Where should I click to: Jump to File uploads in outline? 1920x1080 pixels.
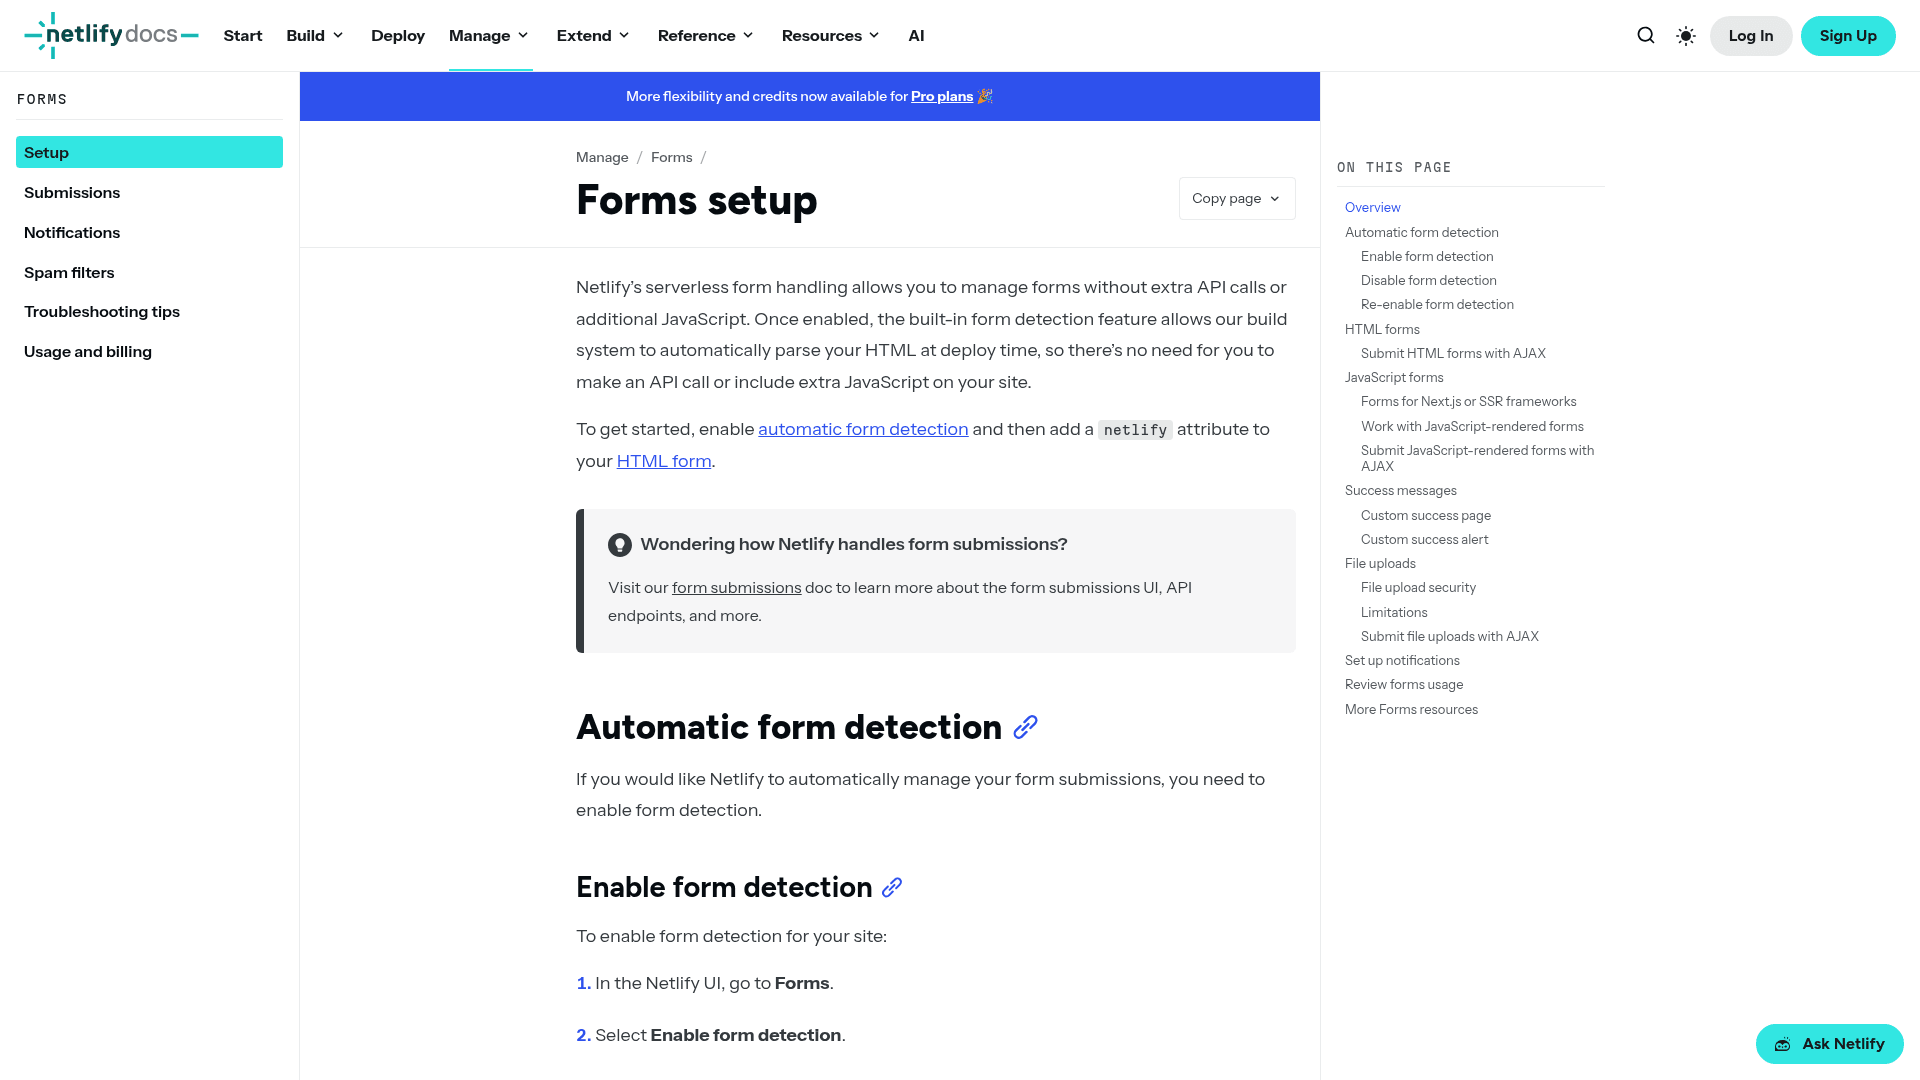[x=1380, y=563]
